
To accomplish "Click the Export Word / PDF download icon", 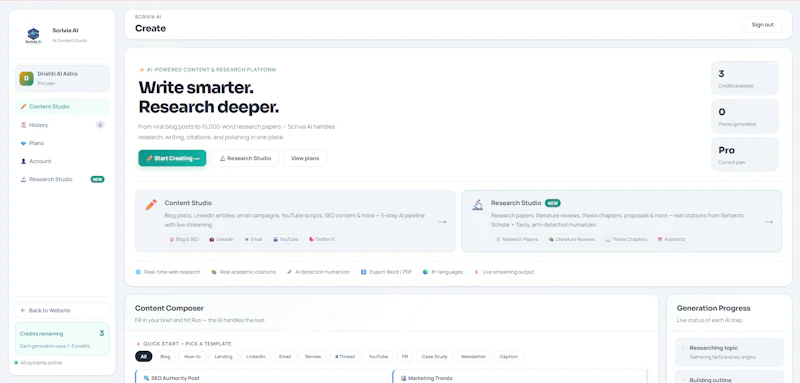I will coord(364,272).
